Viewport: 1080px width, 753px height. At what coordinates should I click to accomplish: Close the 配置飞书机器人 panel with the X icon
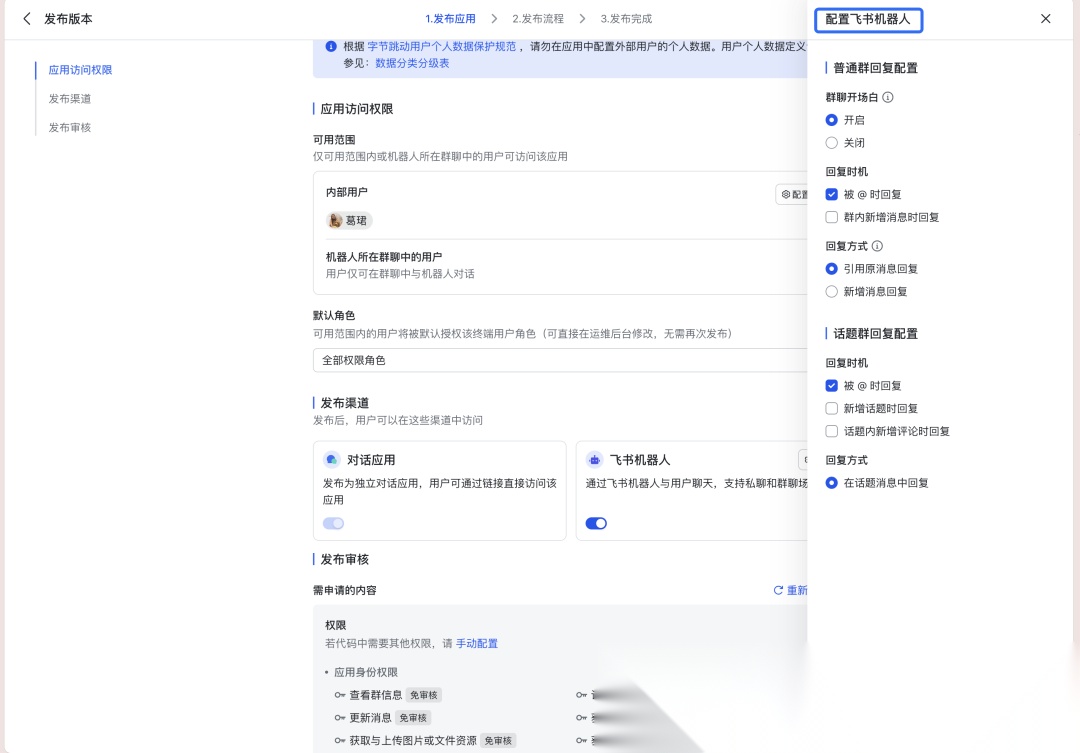coord(1046,19)
